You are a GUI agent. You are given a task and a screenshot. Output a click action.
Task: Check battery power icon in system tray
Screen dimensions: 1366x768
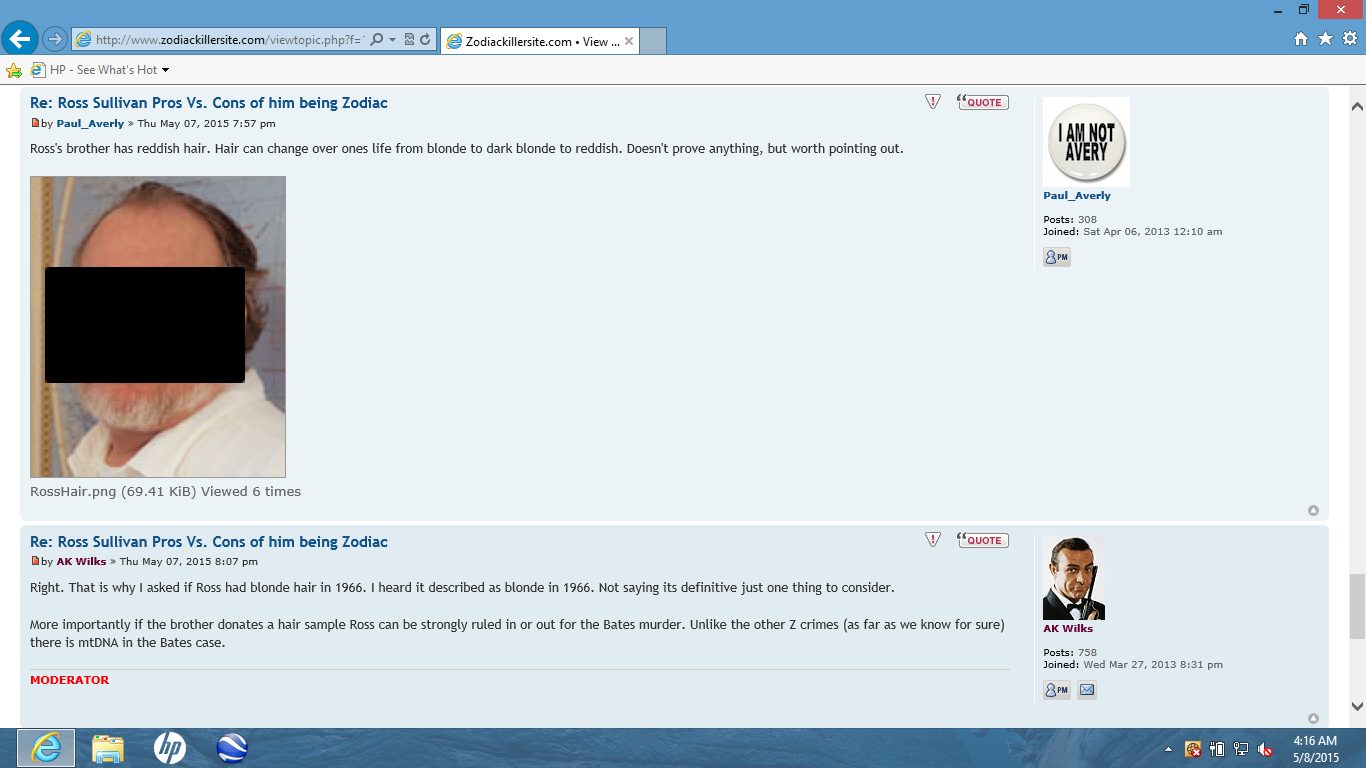click(x=1217, y=749)
